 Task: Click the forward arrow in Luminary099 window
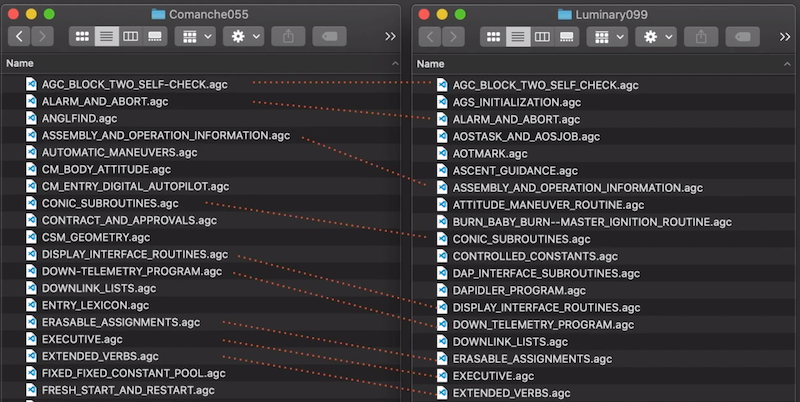tap(454, 36)
